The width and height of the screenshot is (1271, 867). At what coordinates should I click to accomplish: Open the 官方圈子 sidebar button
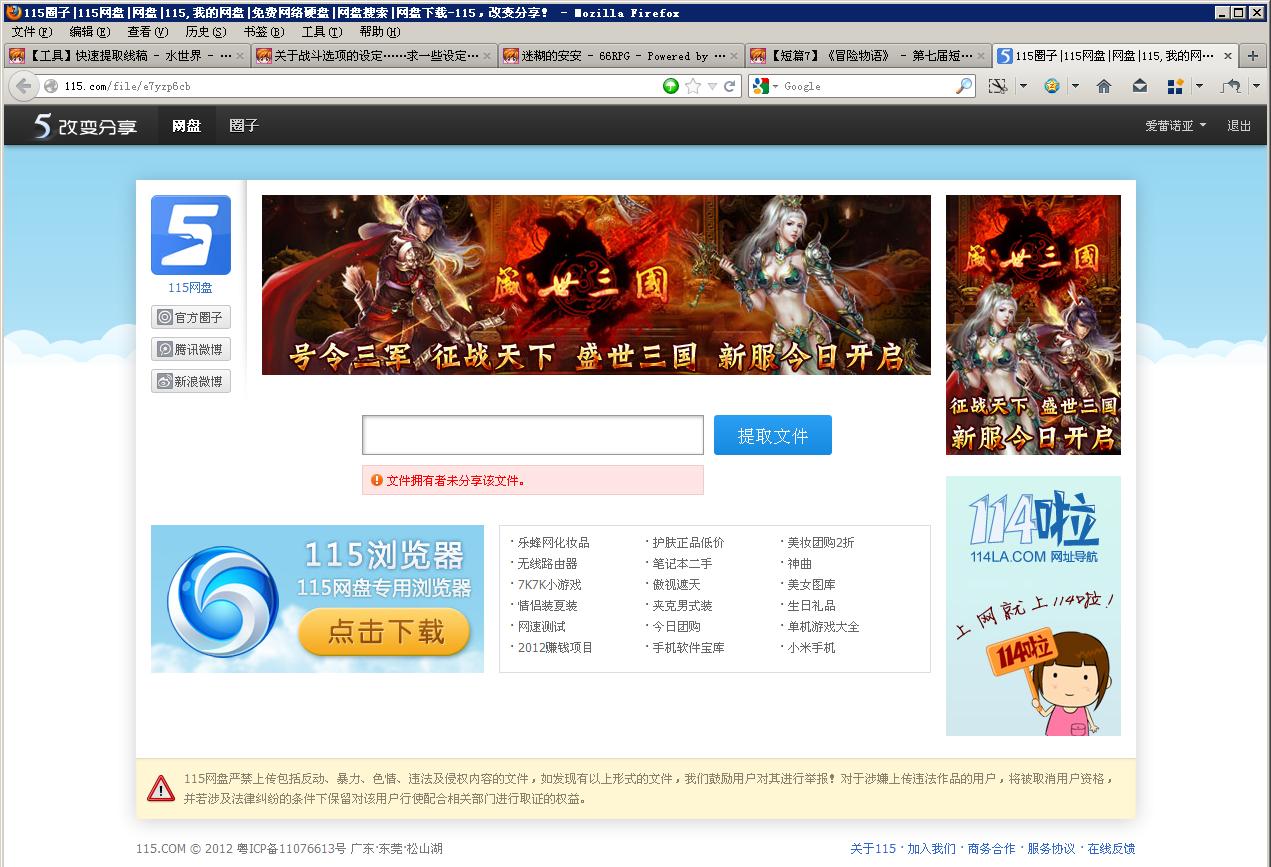[191, 317]
